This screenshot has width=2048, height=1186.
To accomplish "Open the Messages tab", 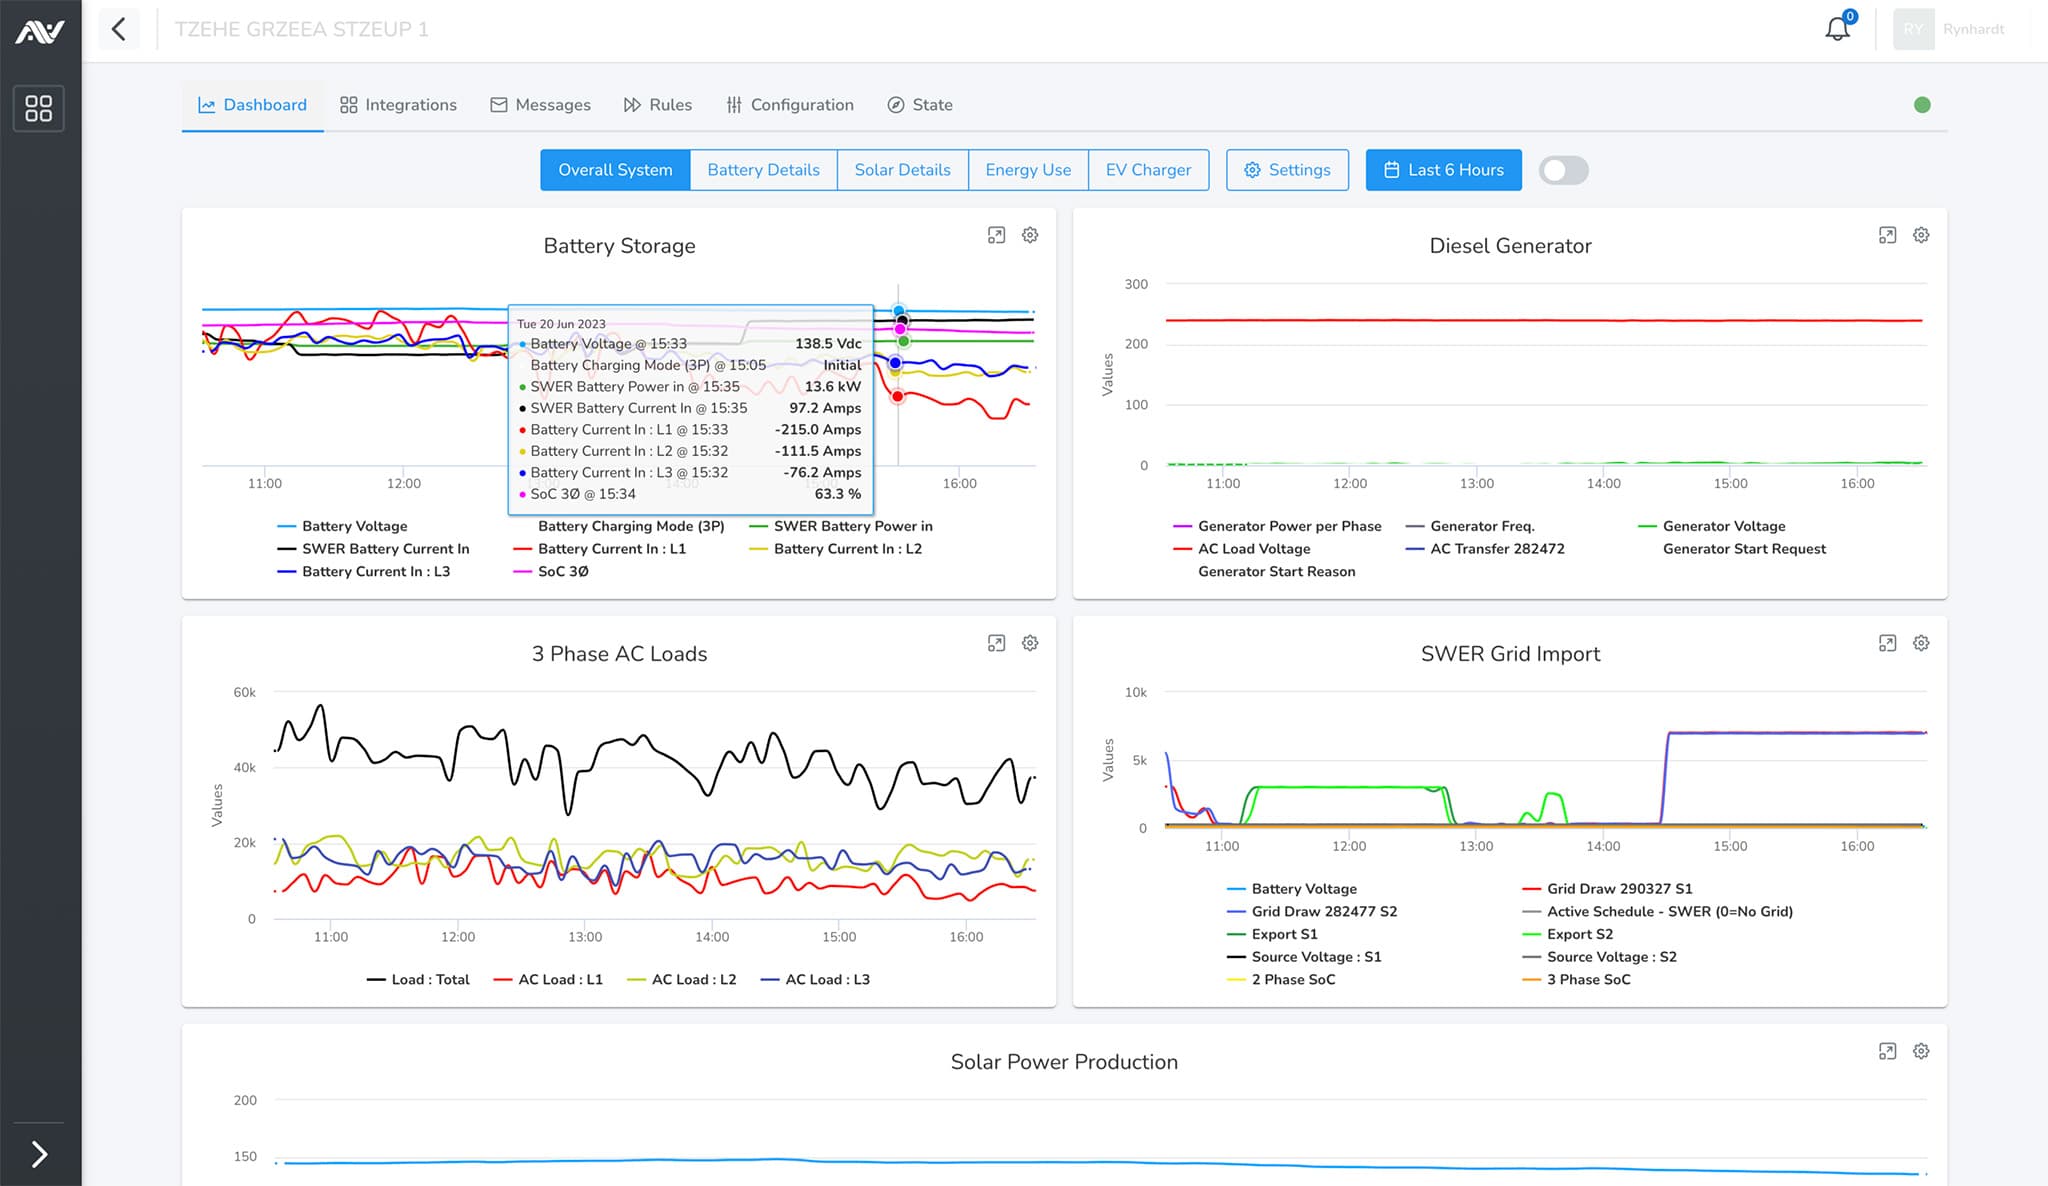I will point(540,105).
